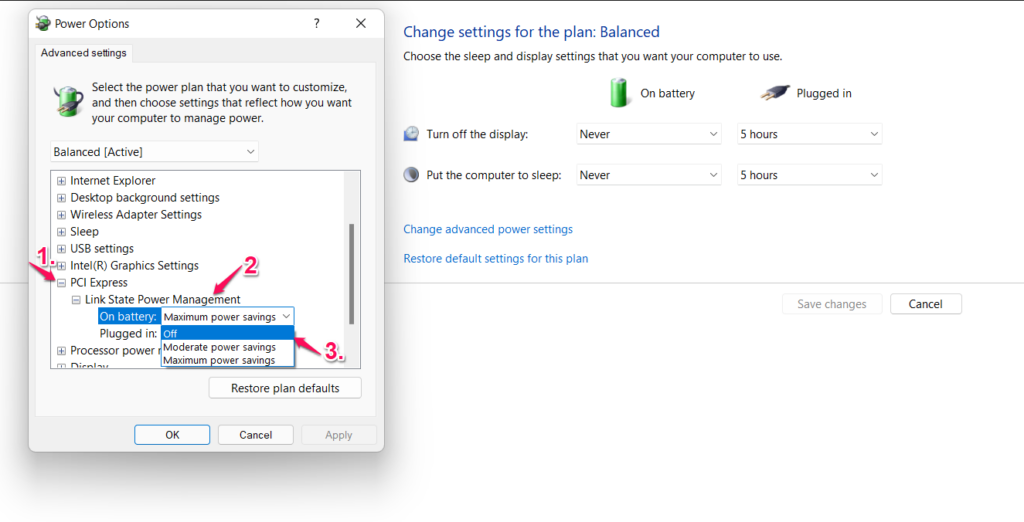
Task: Open On battery display timeout dropdown
Action: (649, 134)
